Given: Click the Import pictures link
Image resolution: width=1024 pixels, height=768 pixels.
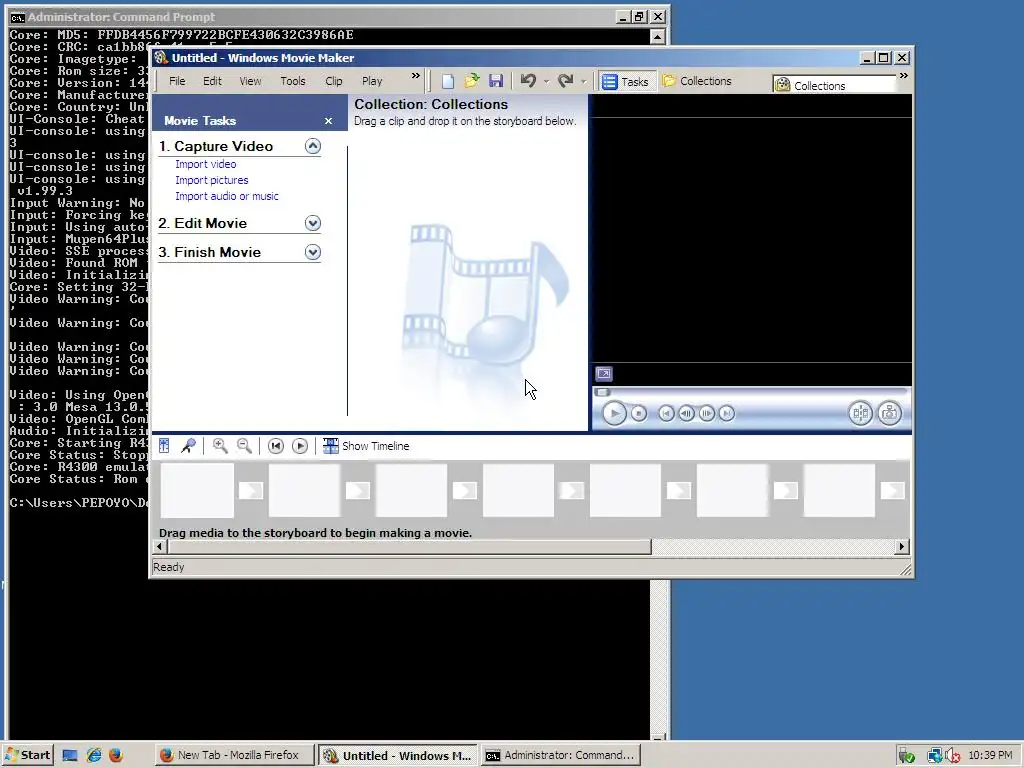Looking at the screenshot, I should click(x=212, y=180).
